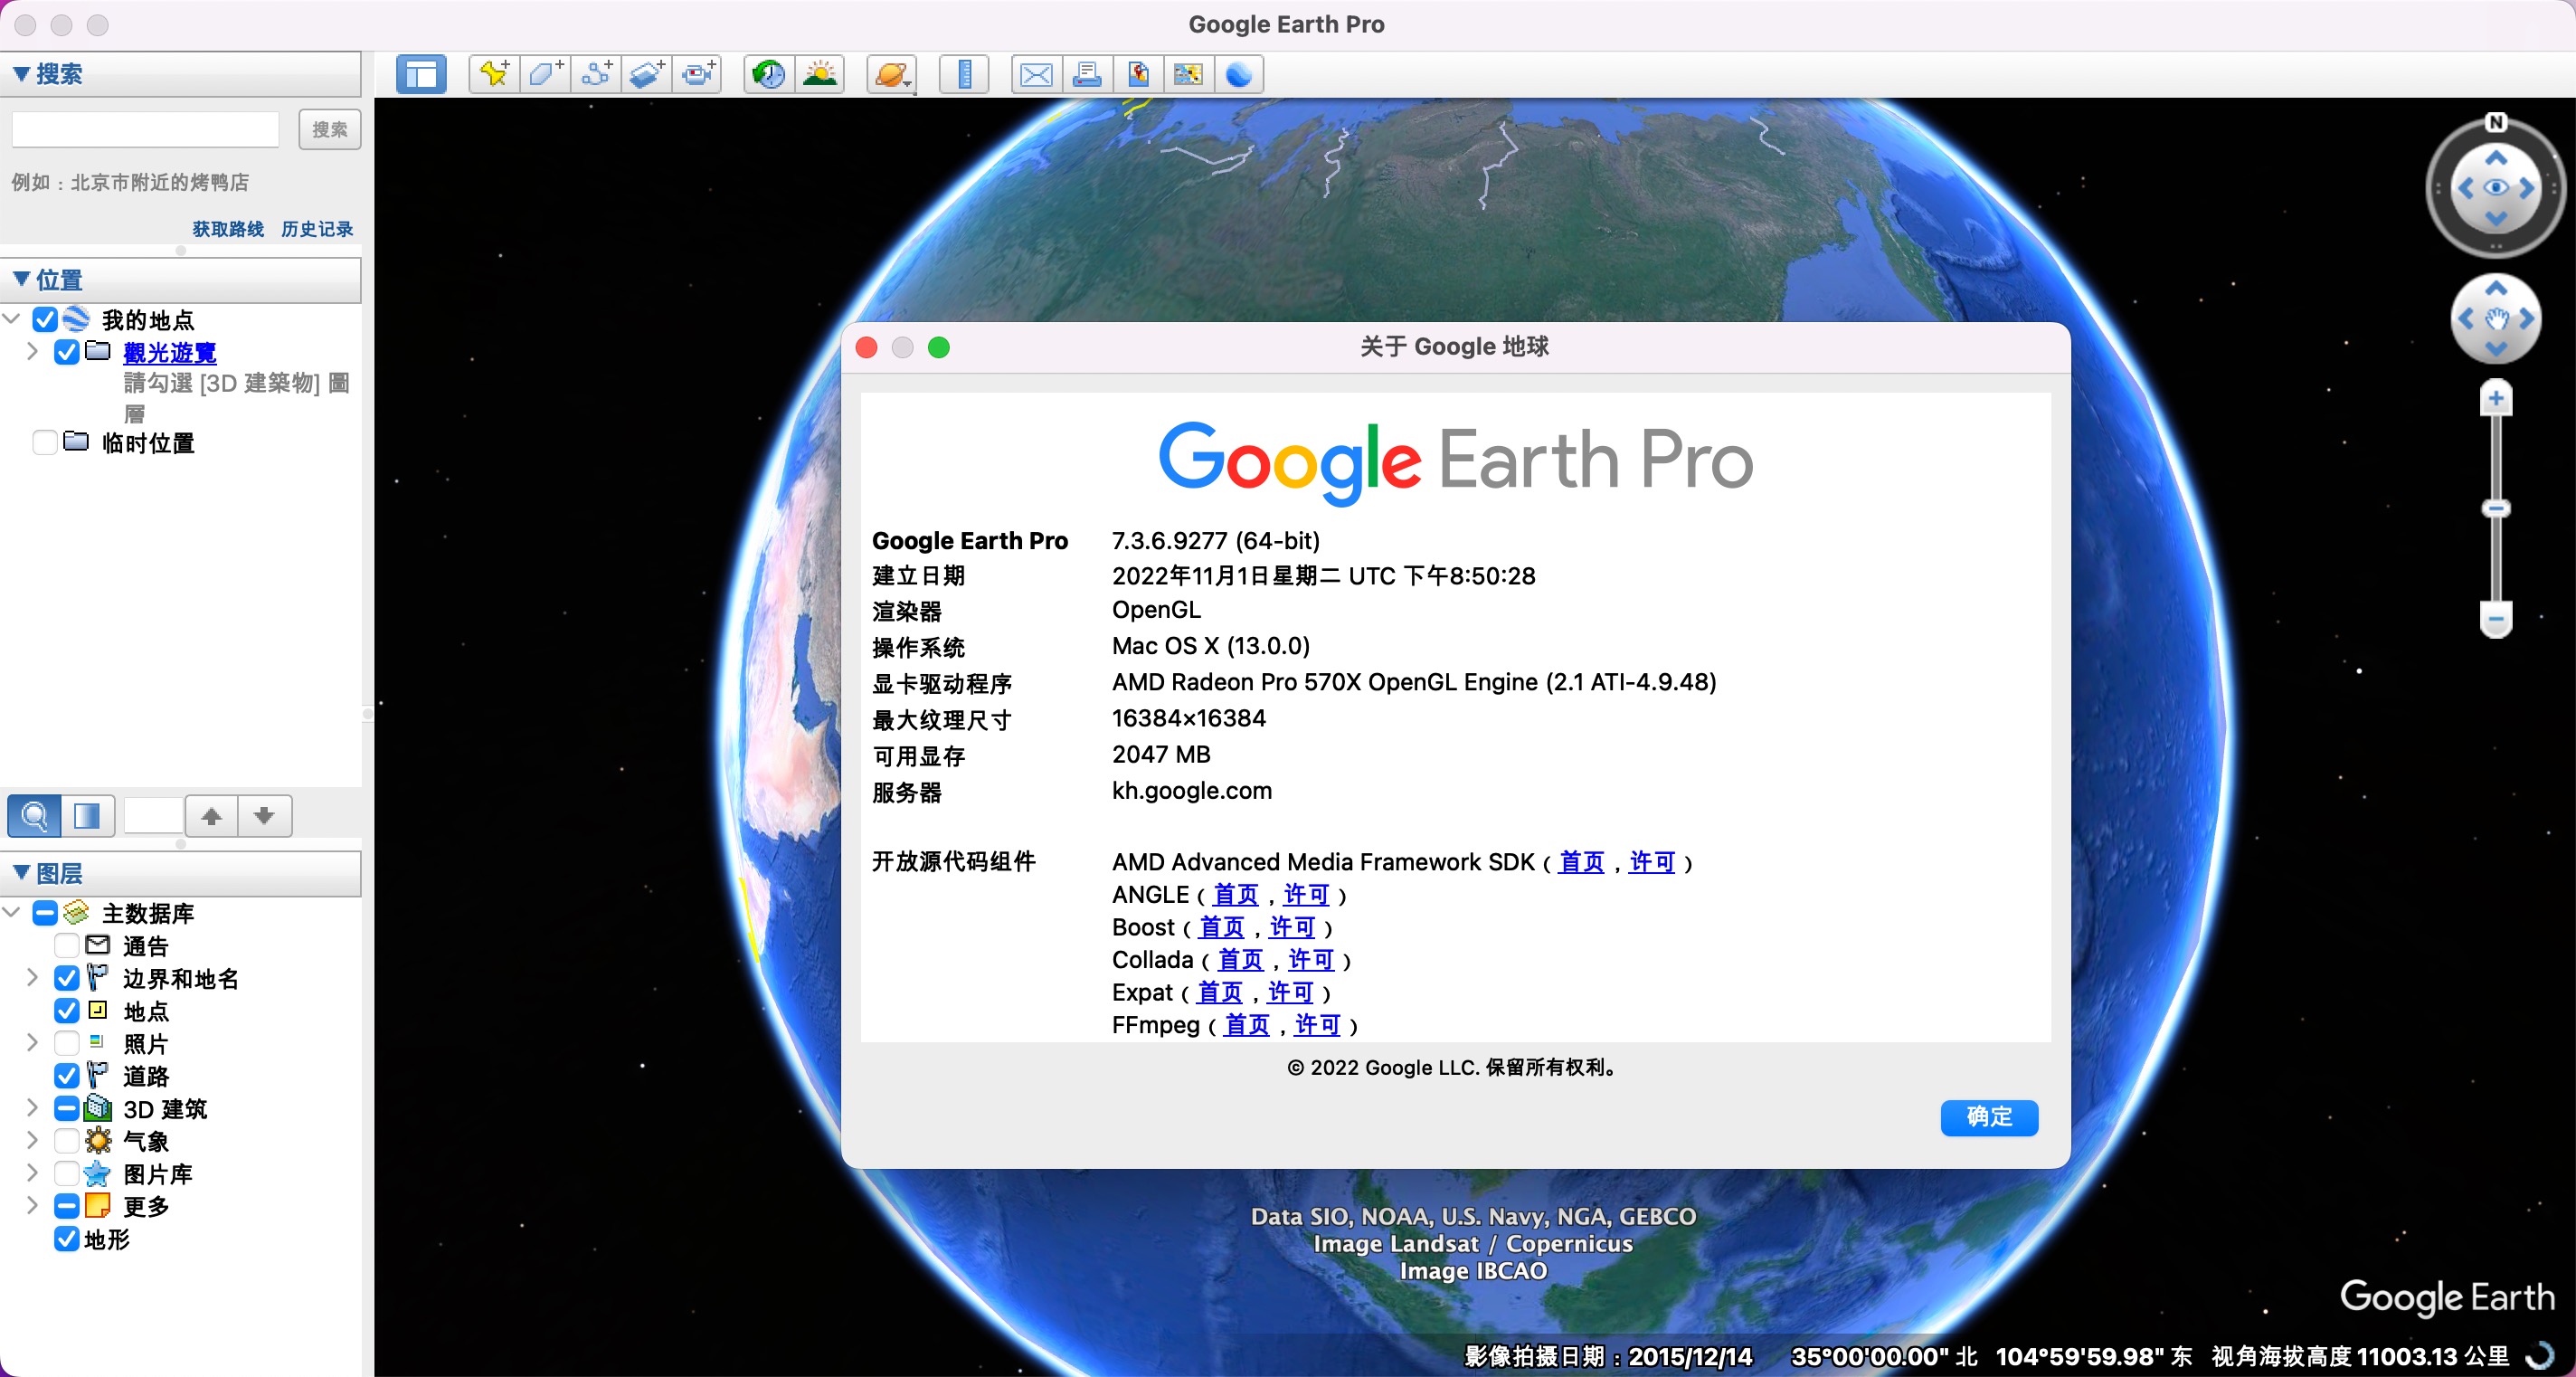This screenshot has height=1377, width=2576.
Task: Toggle sunlight with the sun icon
Action: click(820, 74)
